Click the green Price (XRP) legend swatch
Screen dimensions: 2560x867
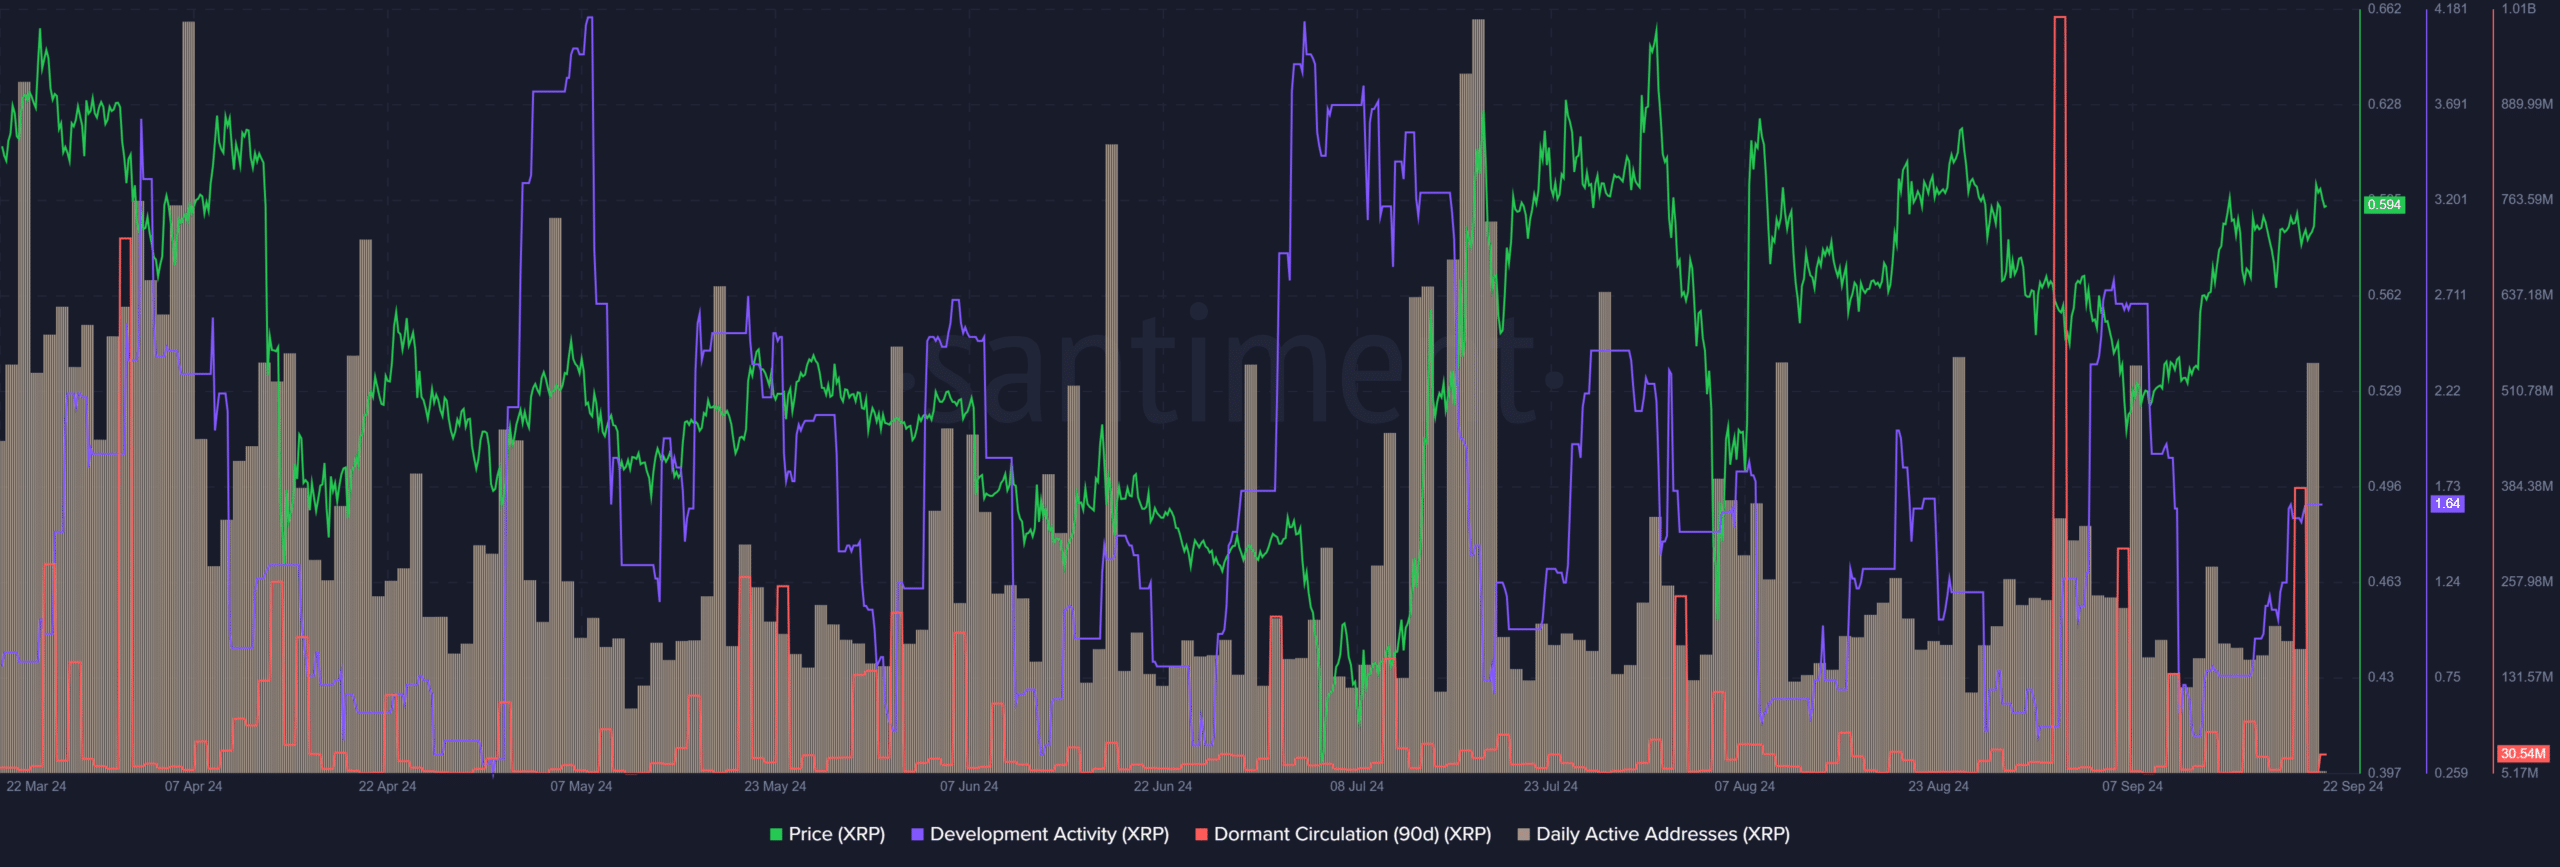coord(776,834)
